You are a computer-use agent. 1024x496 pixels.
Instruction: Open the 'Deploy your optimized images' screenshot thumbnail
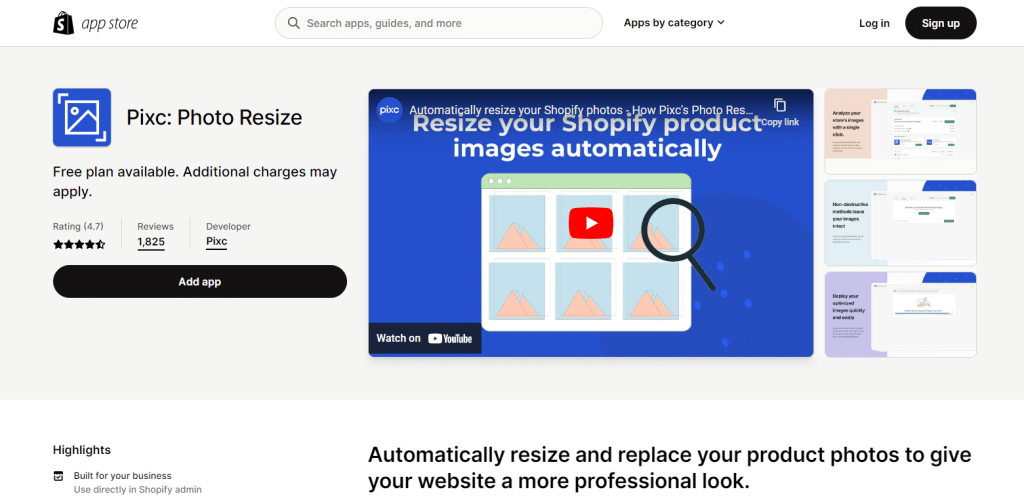901,315
